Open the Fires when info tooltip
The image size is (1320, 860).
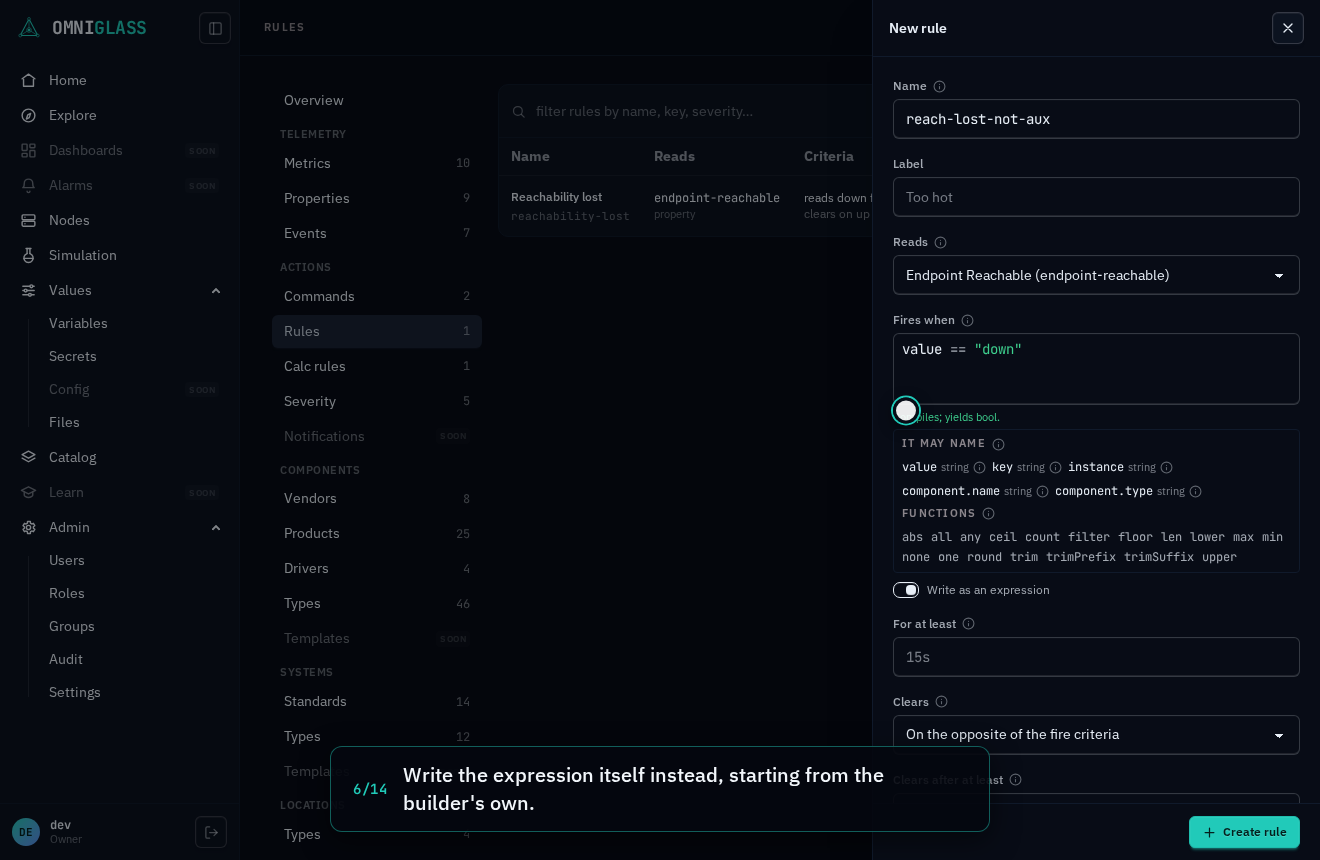[x=967, y=320]
